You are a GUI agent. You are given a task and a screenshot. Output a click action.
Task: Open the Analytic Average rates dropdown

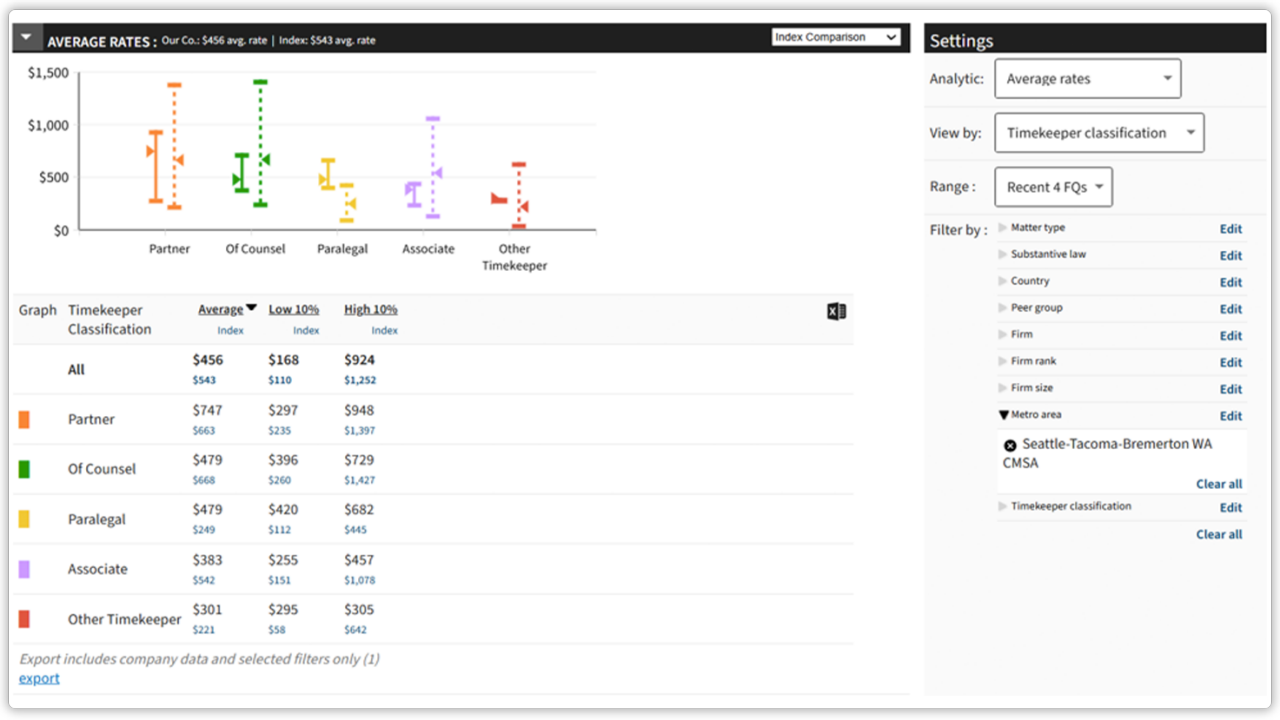tap(1087, 79)
